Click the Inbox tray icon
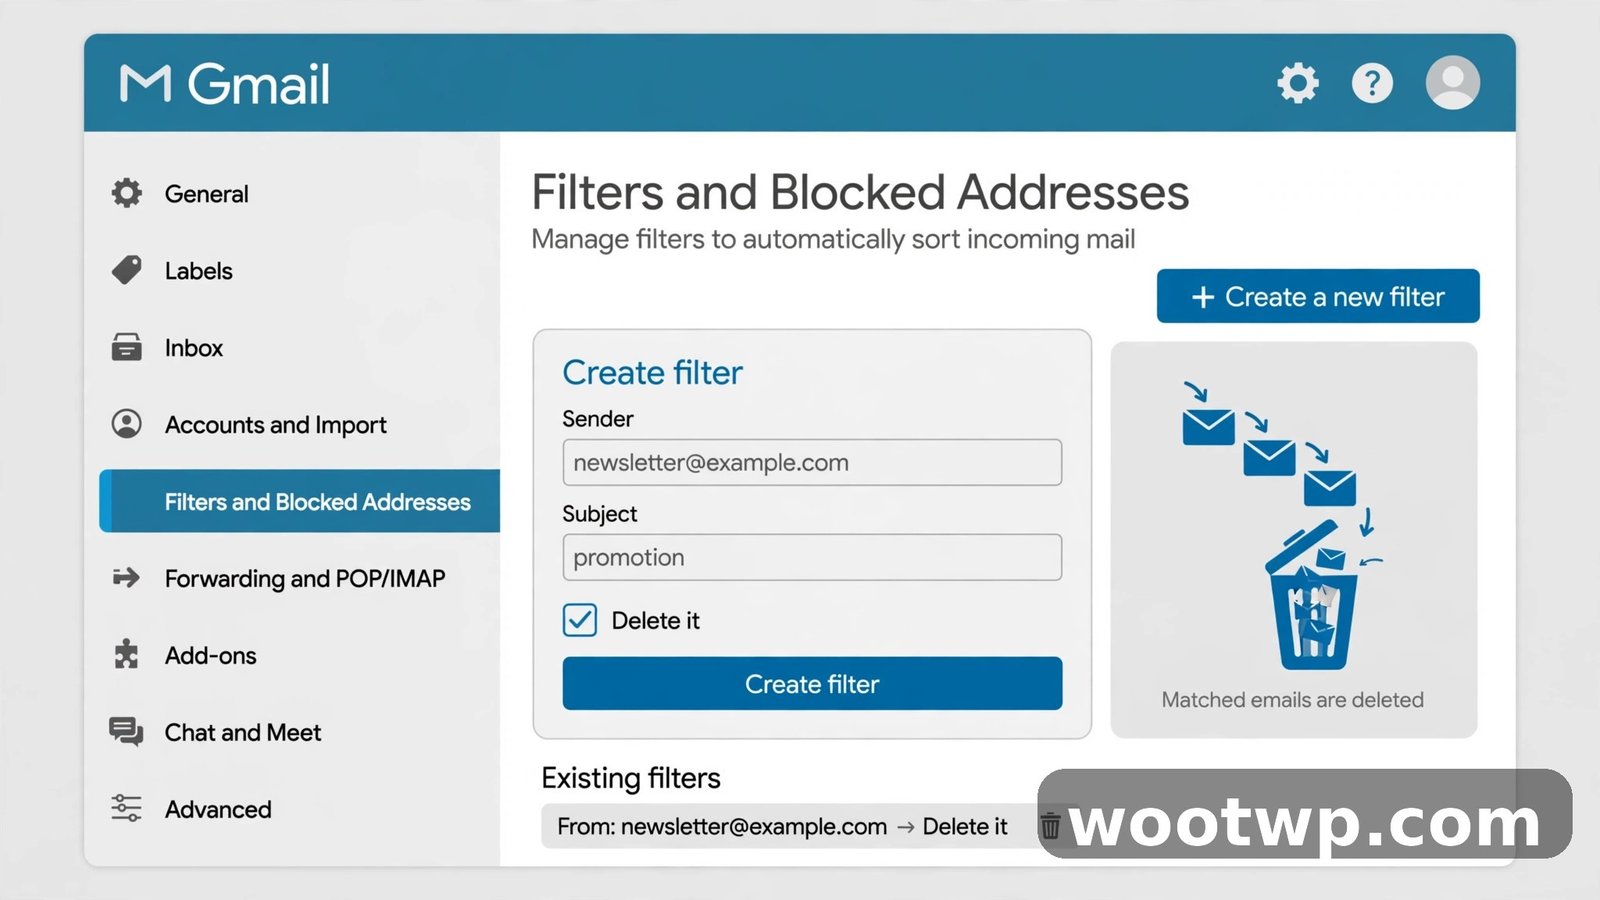The height and width of the screenshot is (900, 1600). (127, 347)
